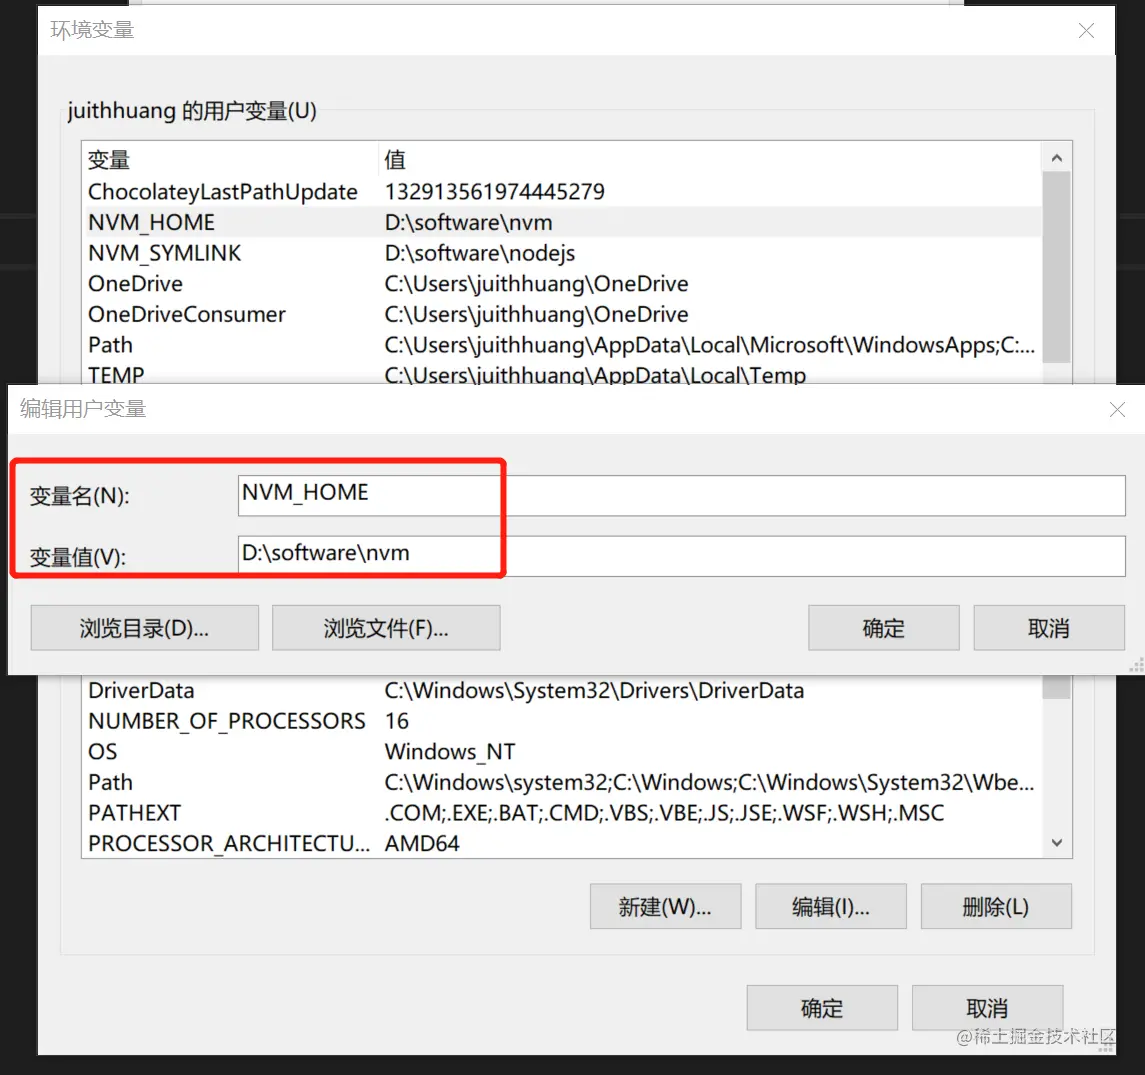Select PATHEXT system variable row
Image resolution: width=1145 pixels, height=1075 pixels.
[562, 813]
